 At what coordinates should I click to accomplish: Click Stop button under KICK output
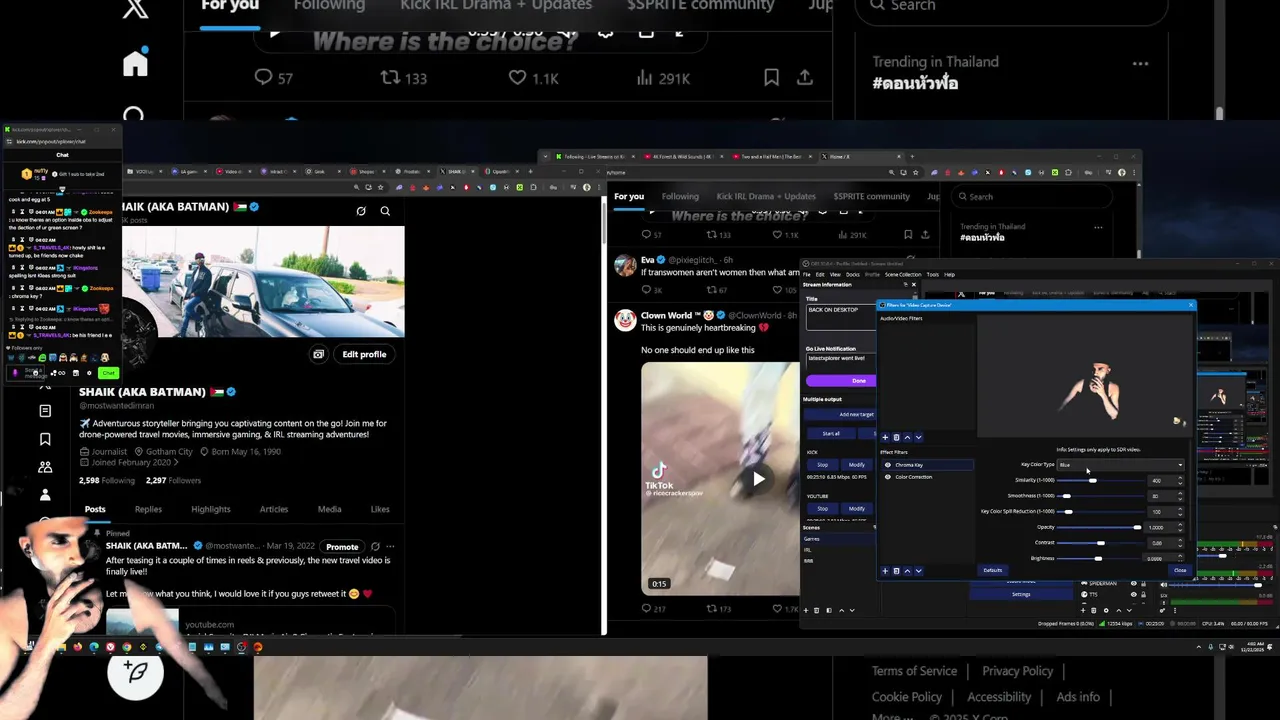pos(823,464)
